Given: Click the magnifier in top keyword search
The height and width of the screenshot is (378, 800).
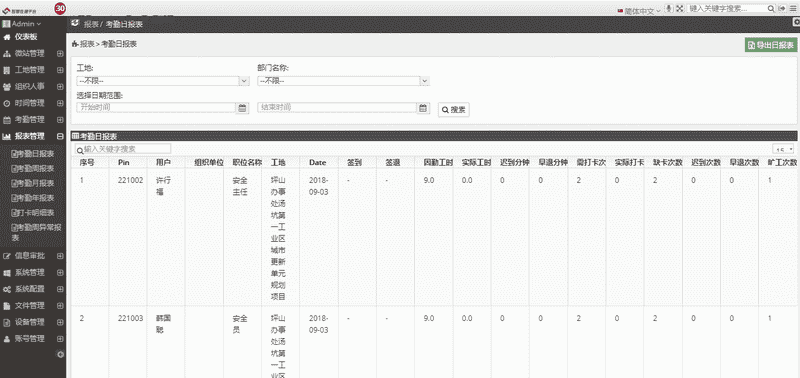Looking at the screenshot, I should (771, 9).
